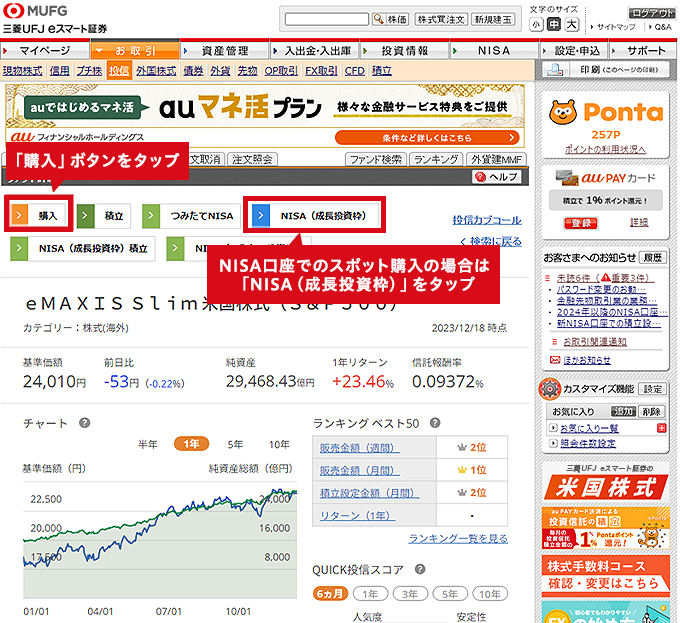
Task: Click the 投信カブコール link
Action: click(x=487, y=220)
